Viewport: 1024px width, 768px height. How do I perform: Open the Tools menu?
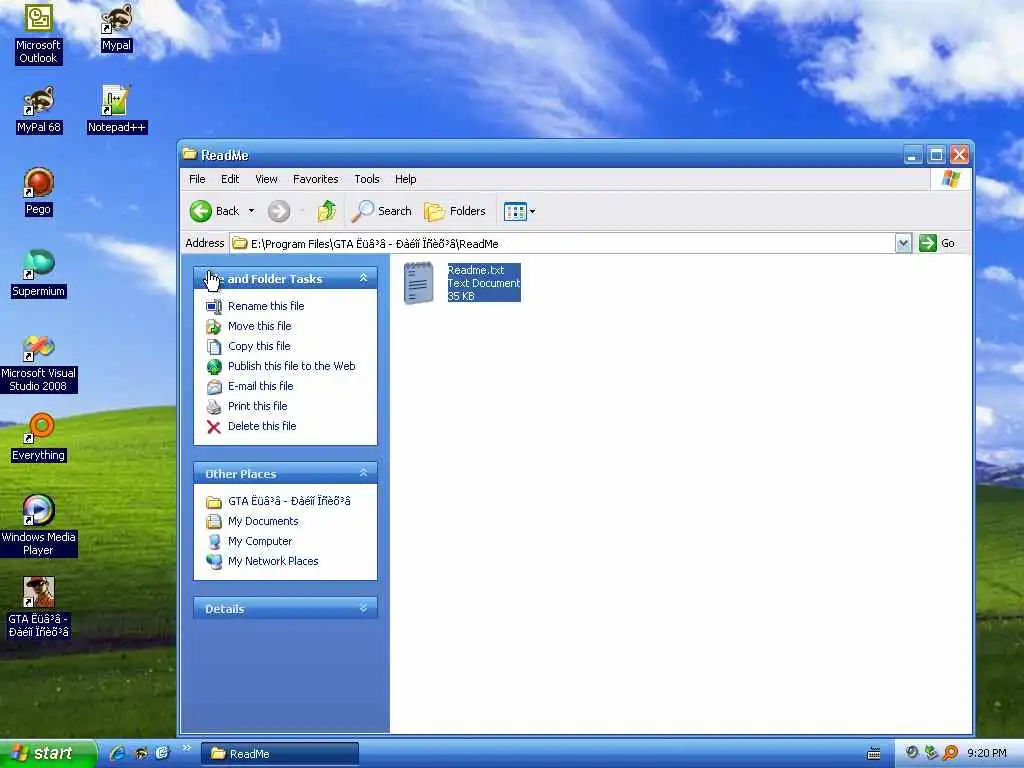point(367,179)
